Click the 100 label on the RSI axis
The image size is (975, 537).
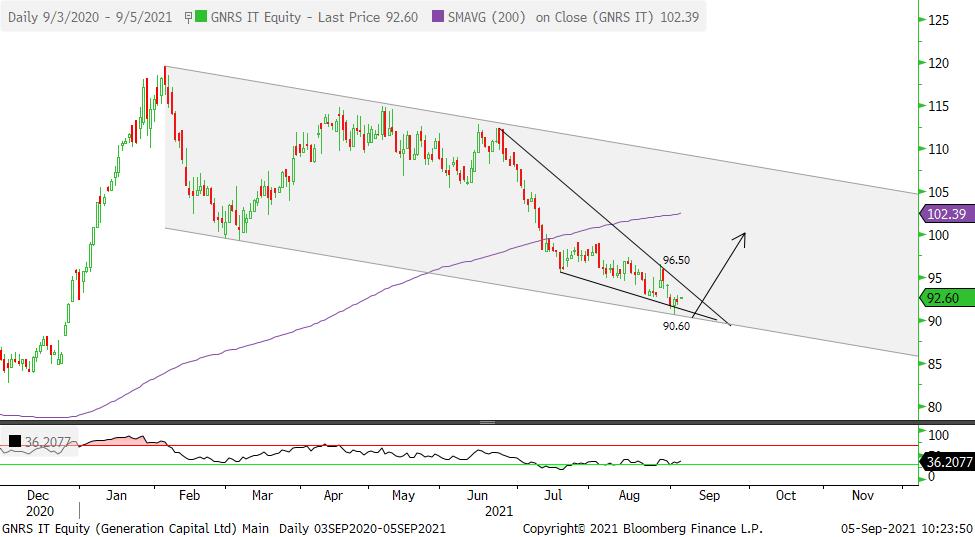click(x=940, y=434)
